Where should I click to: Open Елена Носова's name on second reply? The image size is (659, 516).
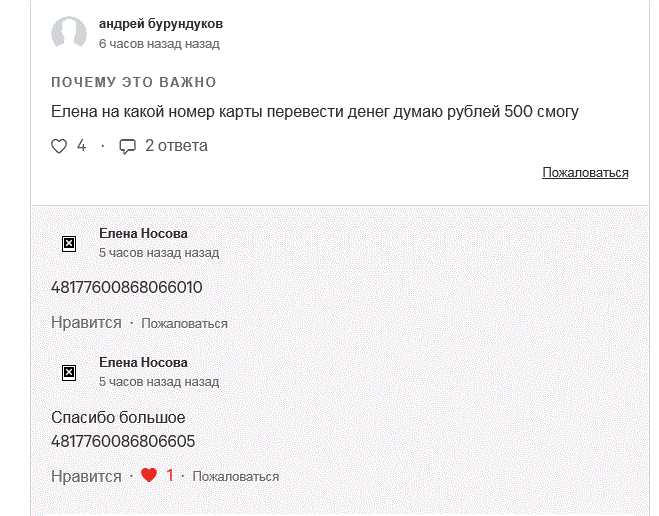pos(143,362)
